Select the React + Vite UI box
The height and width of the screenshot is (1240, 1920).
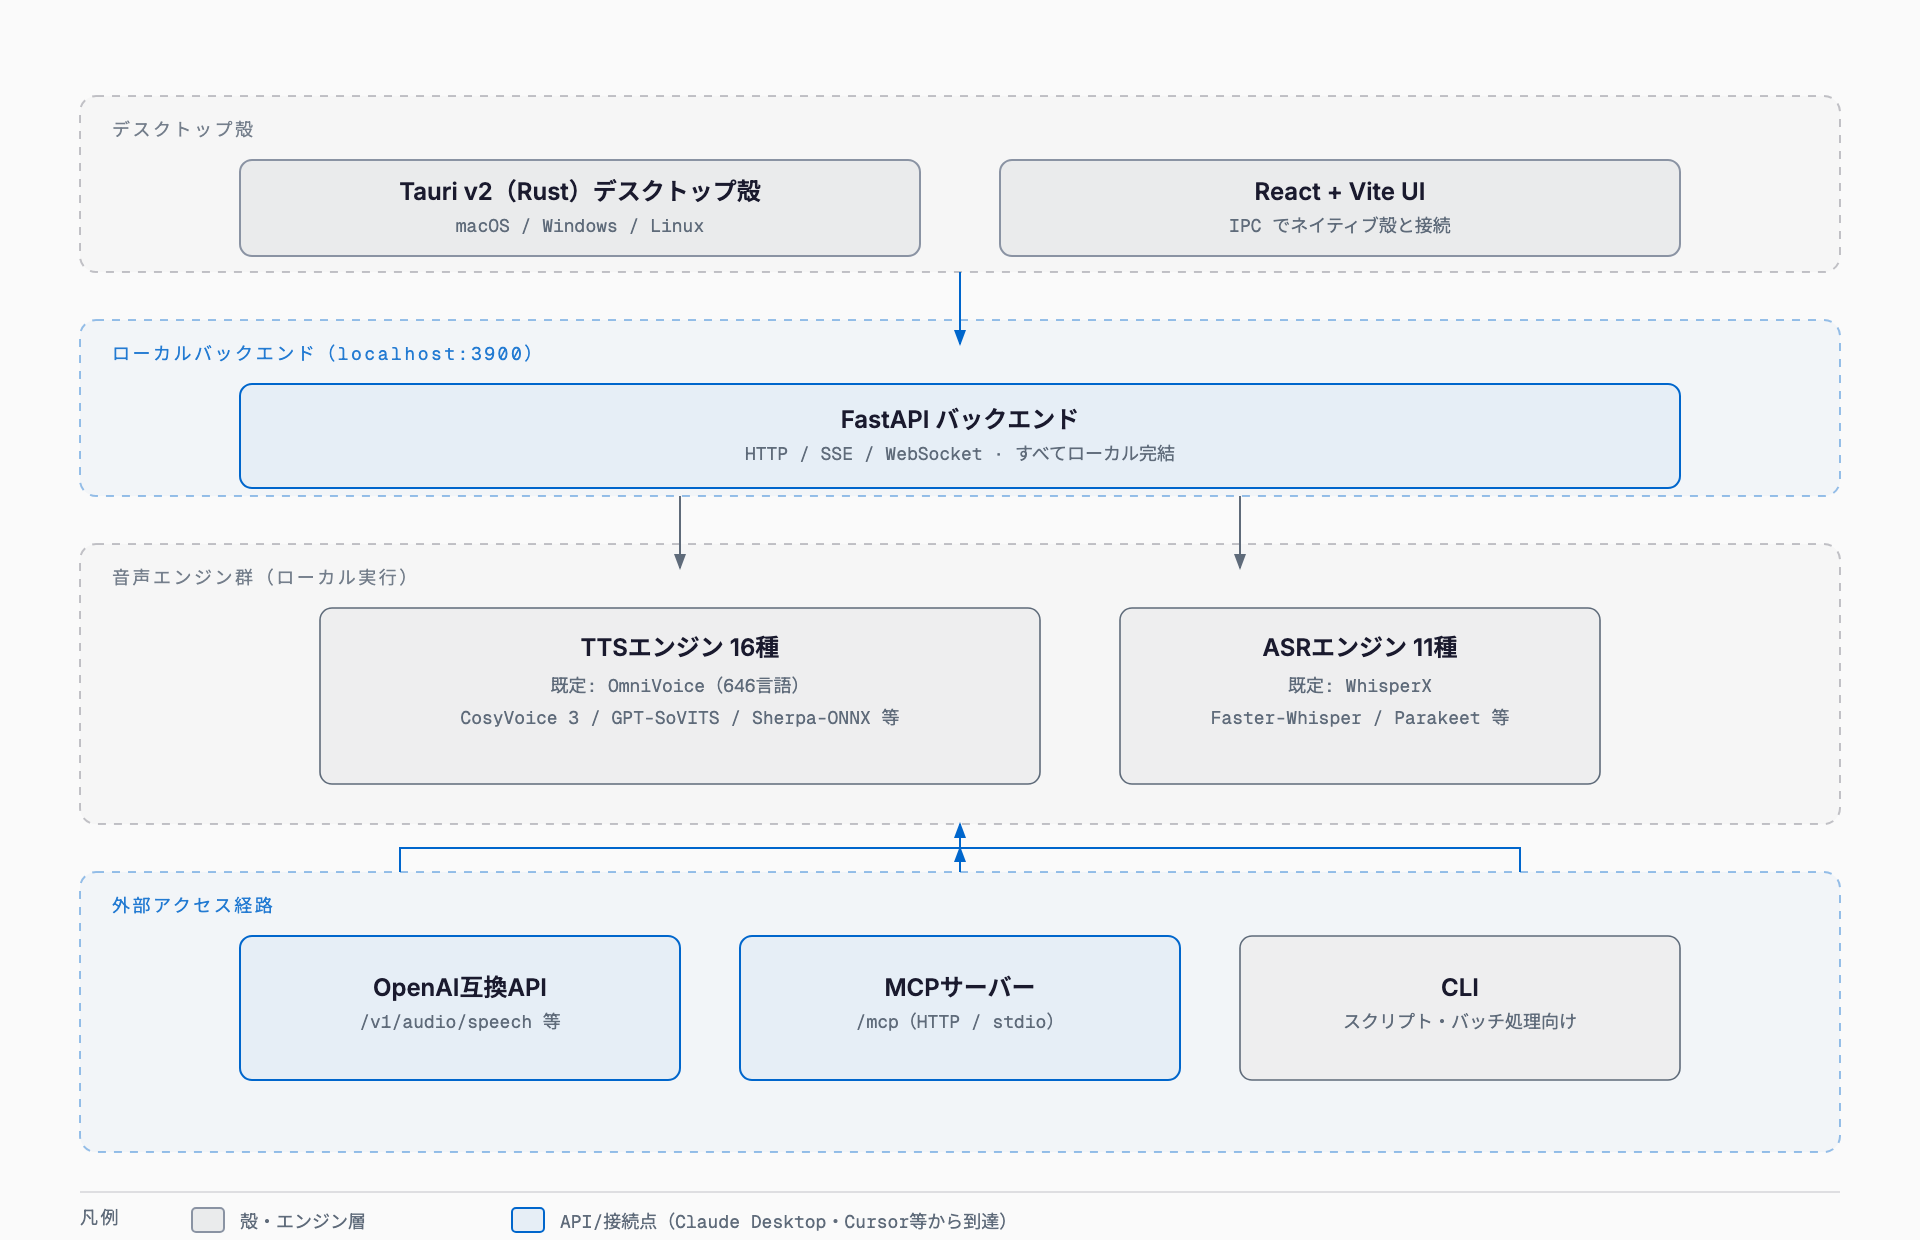point(1340,208)
